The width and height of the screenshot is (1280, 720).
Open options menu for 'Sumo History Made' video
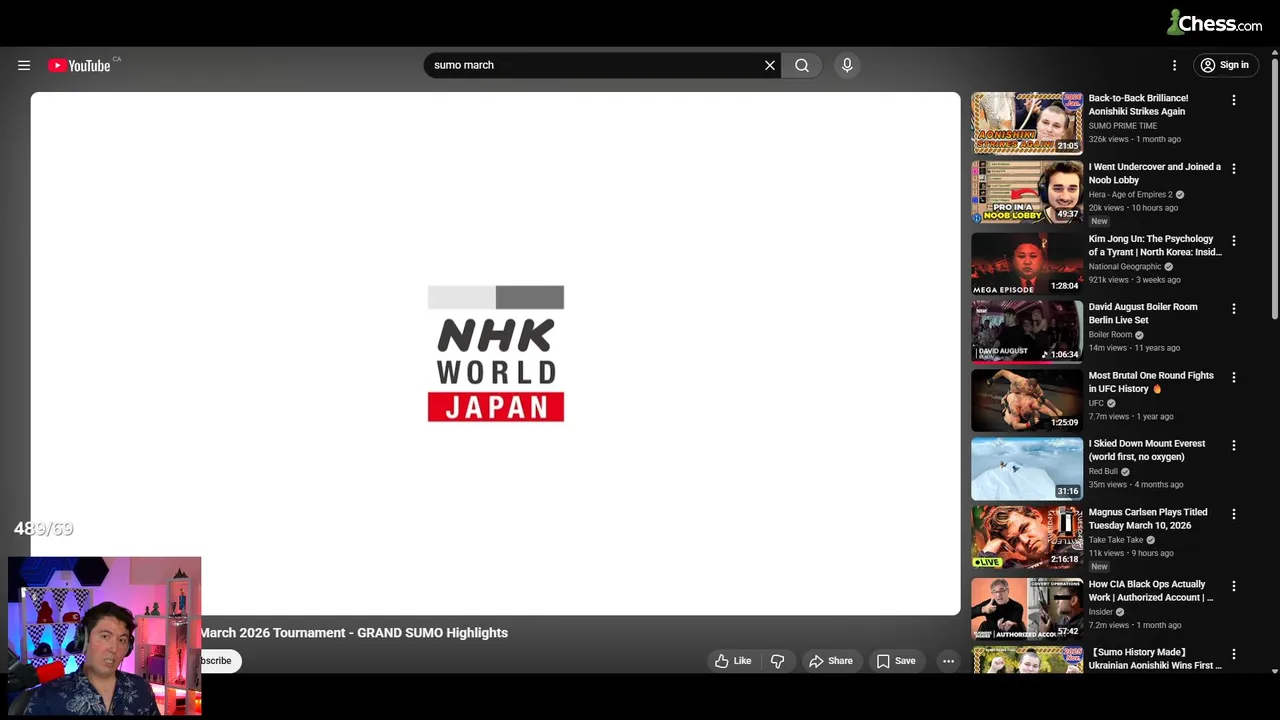1234,654
